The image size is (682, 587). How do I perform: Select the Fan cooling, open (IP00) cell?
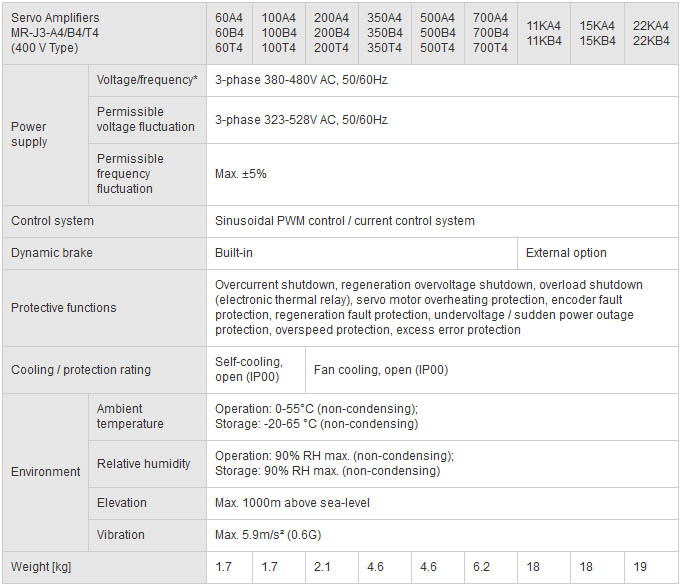coord(381,370)
